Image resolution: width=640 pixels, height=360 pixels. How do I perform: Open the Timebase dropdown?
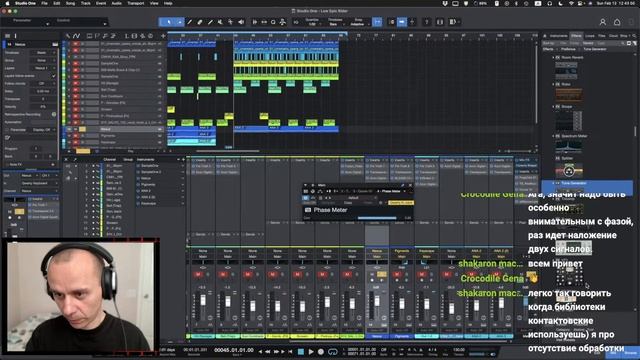click(x=335, y=22)
